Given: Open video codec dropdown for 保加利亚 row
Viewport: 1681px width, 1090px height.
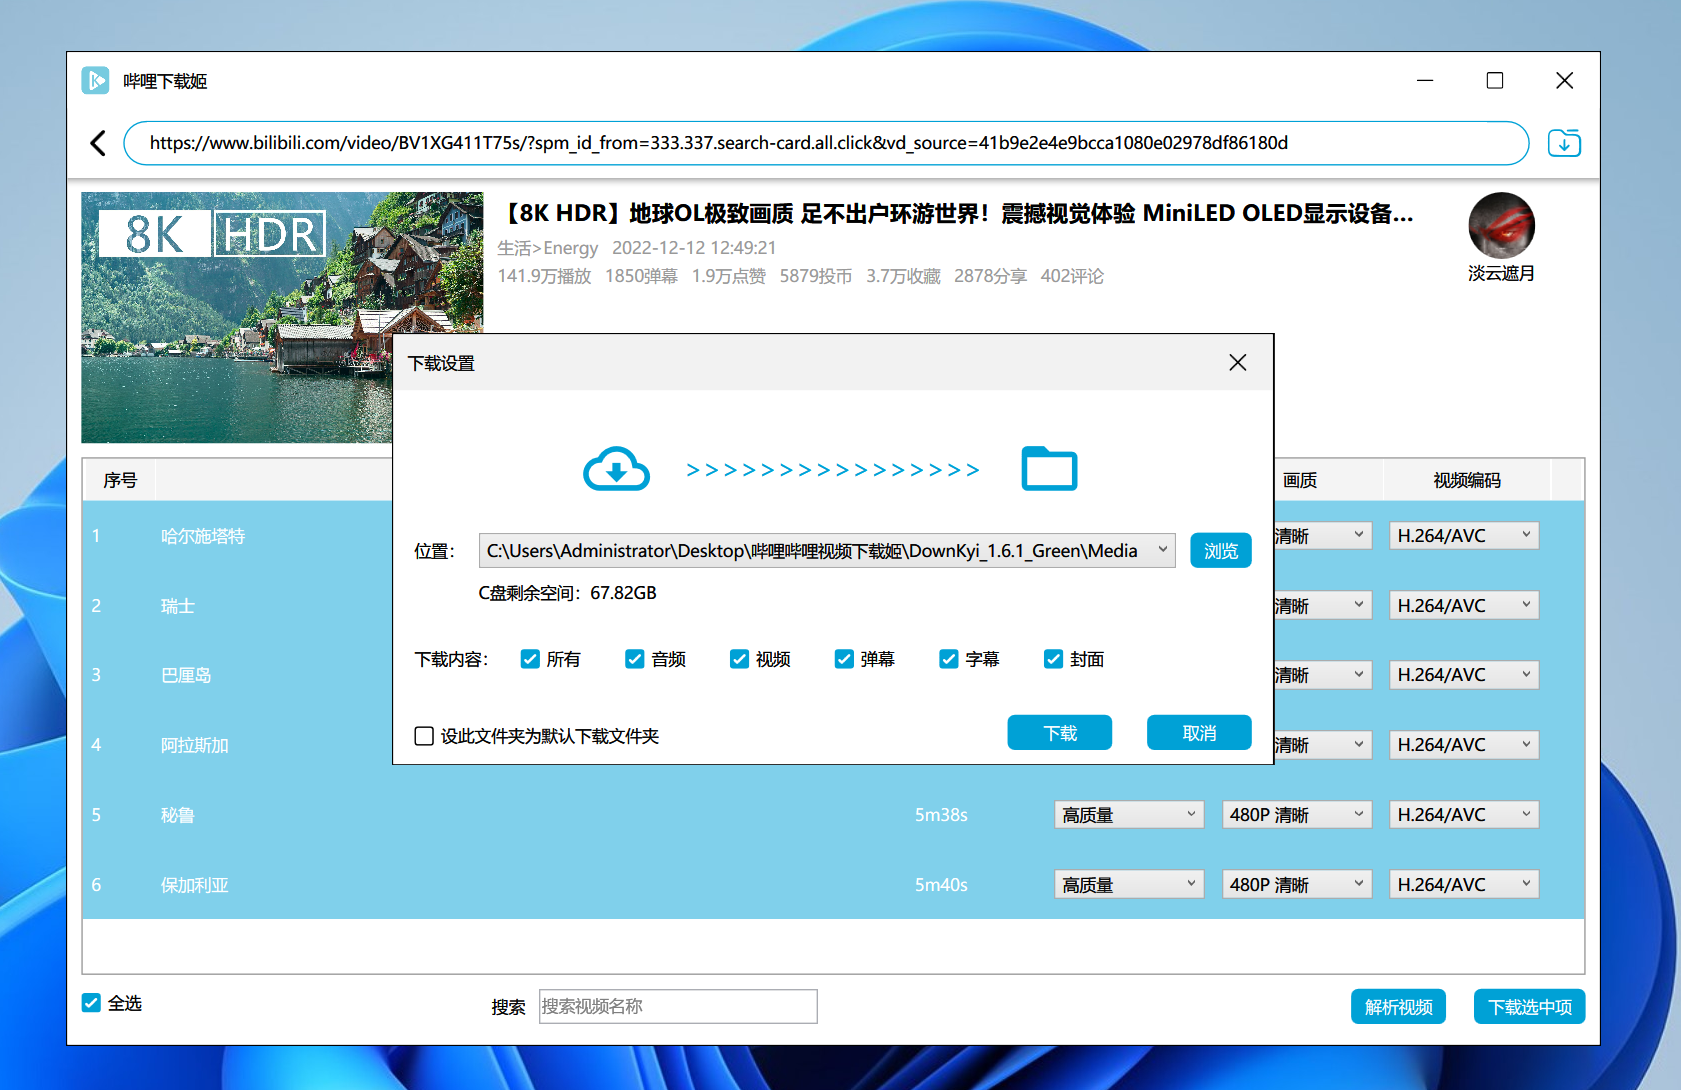Looking at the screenshot, I should [1463, 885].
